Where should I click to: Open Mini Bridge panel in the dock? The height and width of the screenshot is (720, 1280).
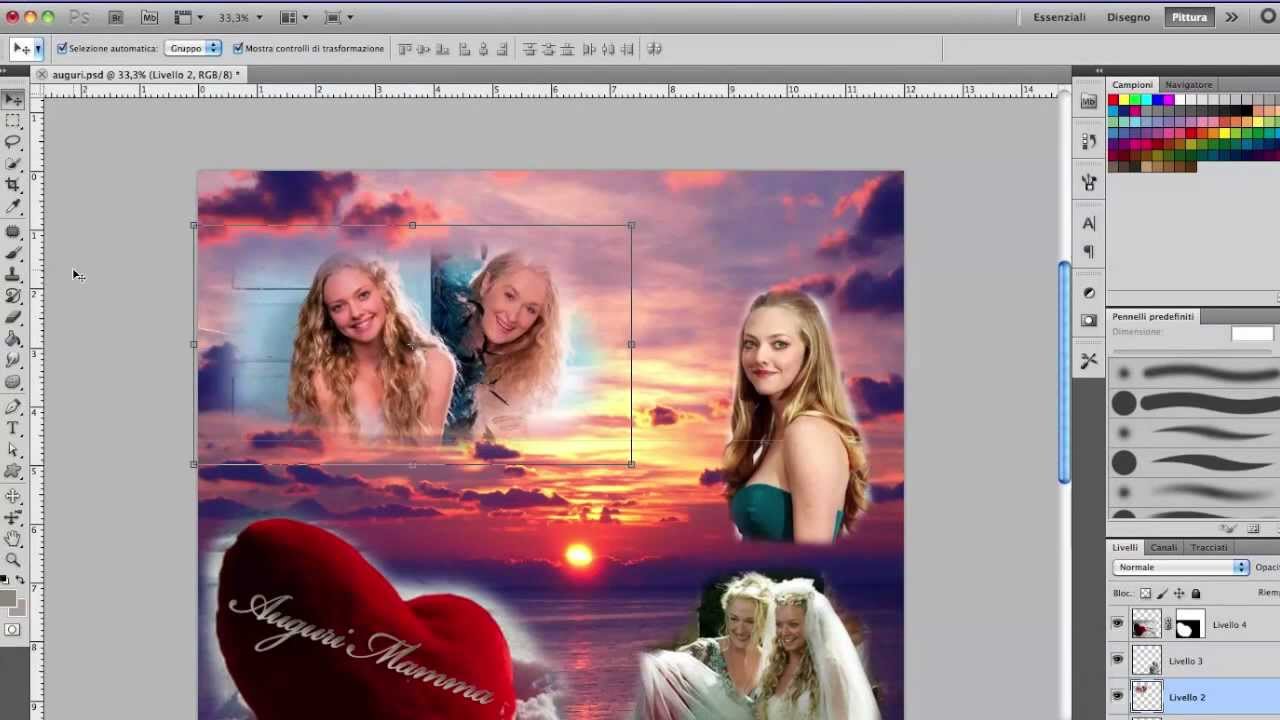click(x=1089, y=101)
